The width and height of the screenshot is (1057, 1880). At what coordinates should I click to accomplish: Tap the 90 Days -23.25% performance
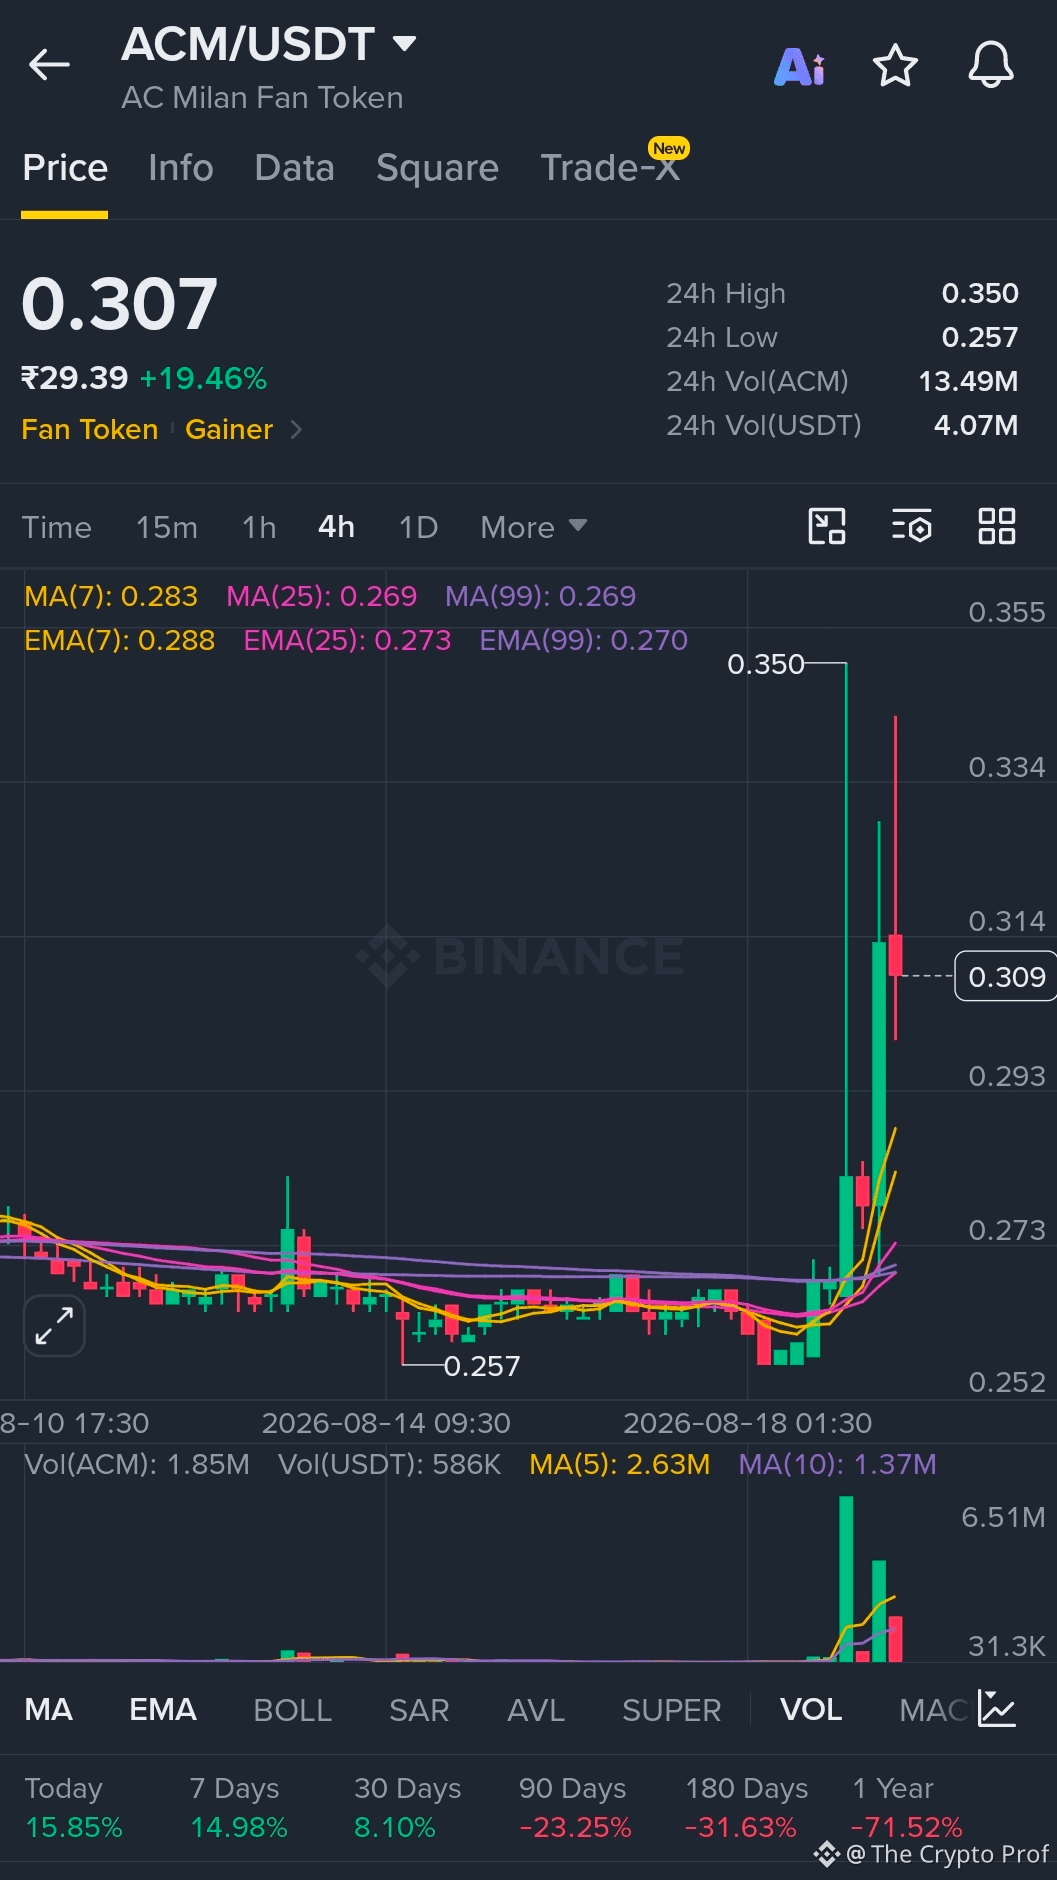pyautogui.click(x=575, y=1808)
